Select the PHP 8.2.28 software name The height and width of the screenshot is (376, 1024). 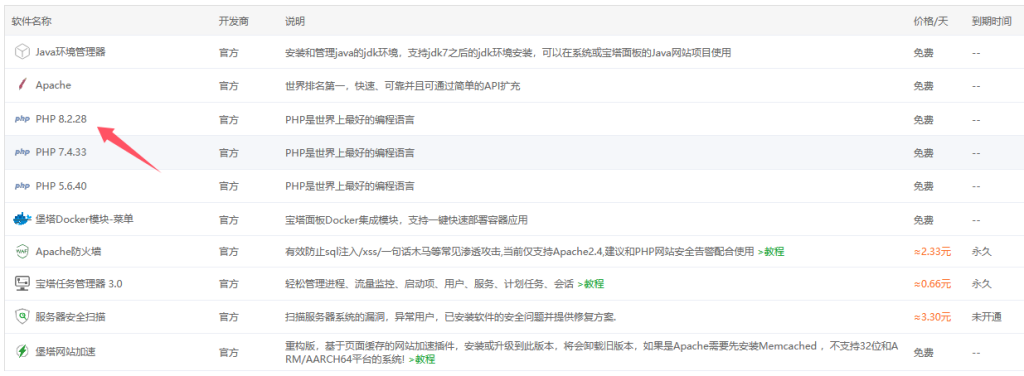tap(61, 119)
